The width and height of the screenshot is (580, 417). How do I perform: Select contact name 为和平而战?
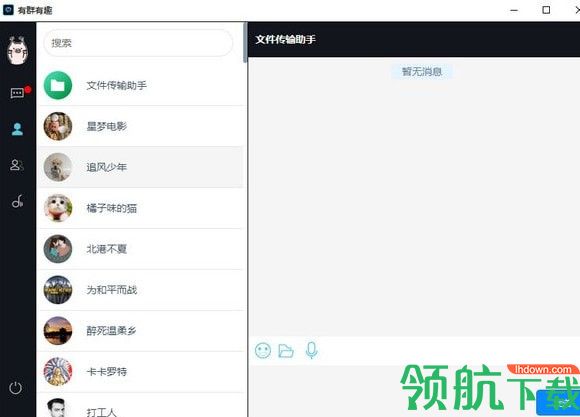112,290
